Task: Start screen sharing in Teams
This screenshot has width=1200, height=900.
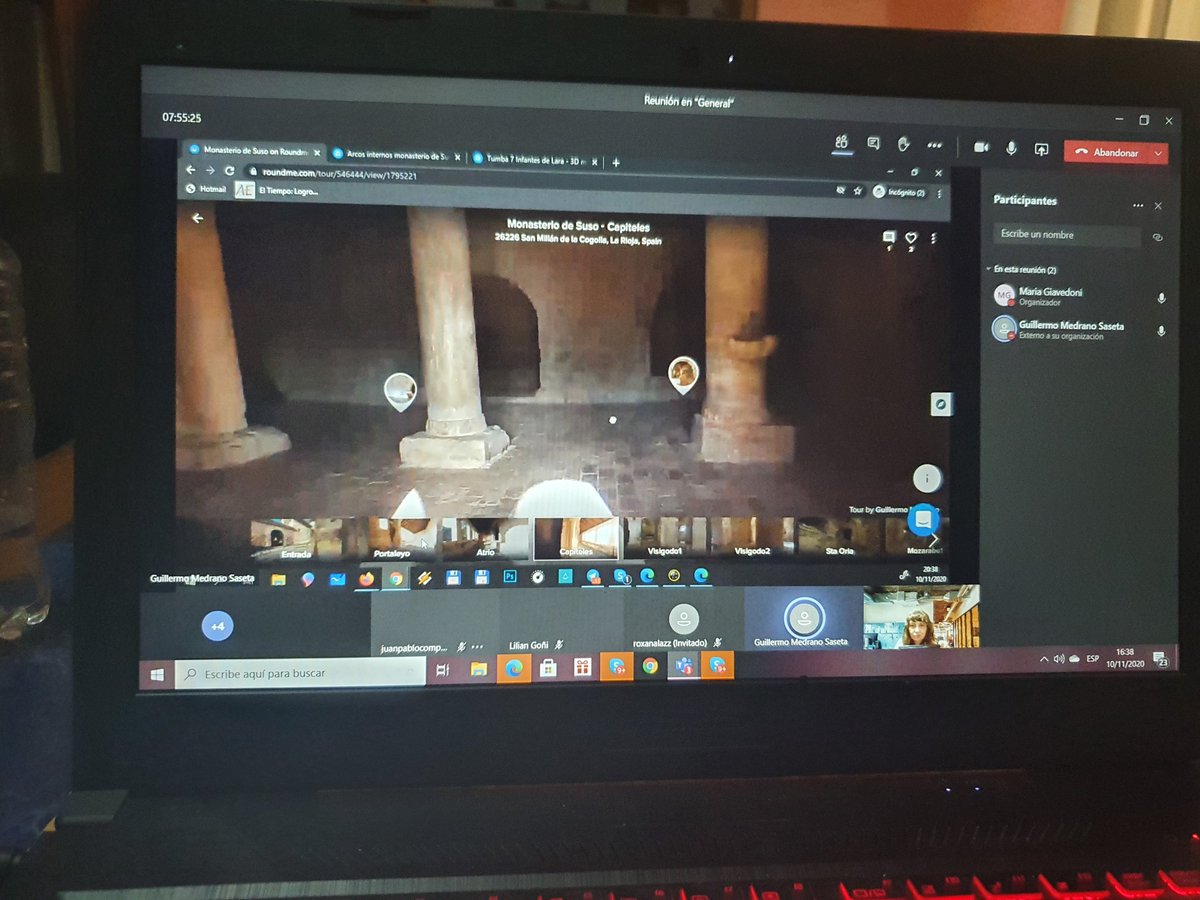Action: pyautogui.click(x=1040, y=150)
